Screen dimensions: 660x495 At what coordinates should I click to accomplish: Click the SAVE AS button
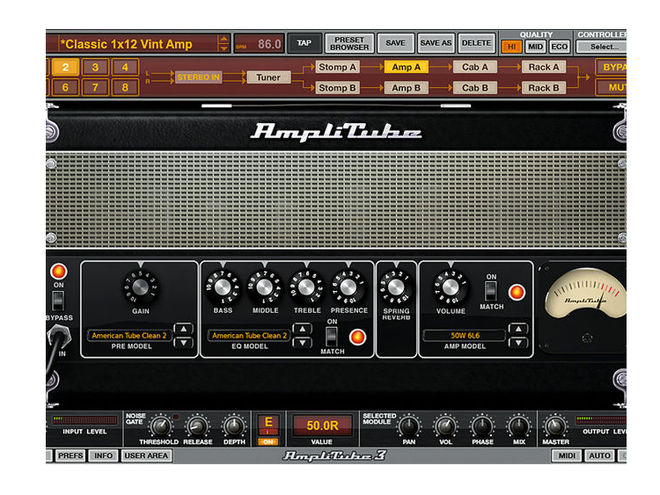[x=436, y=43]
